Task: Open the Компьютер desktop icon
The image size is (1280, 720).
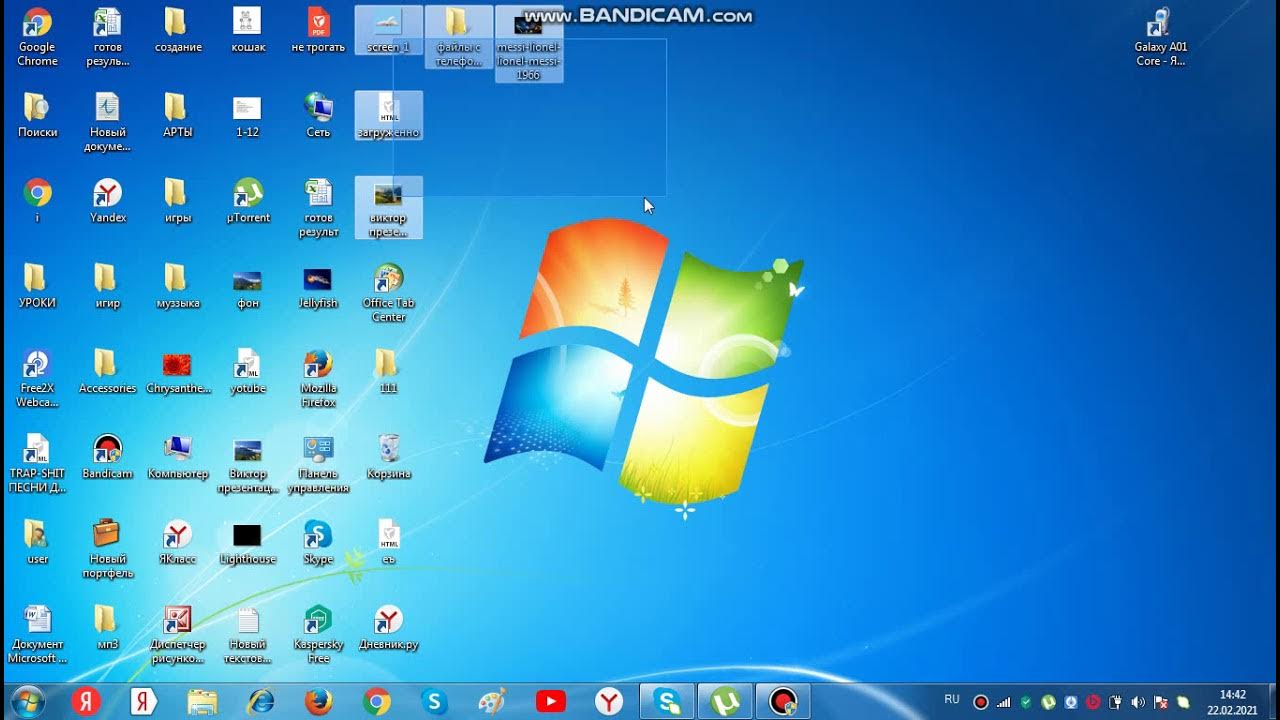Action: 178,456
